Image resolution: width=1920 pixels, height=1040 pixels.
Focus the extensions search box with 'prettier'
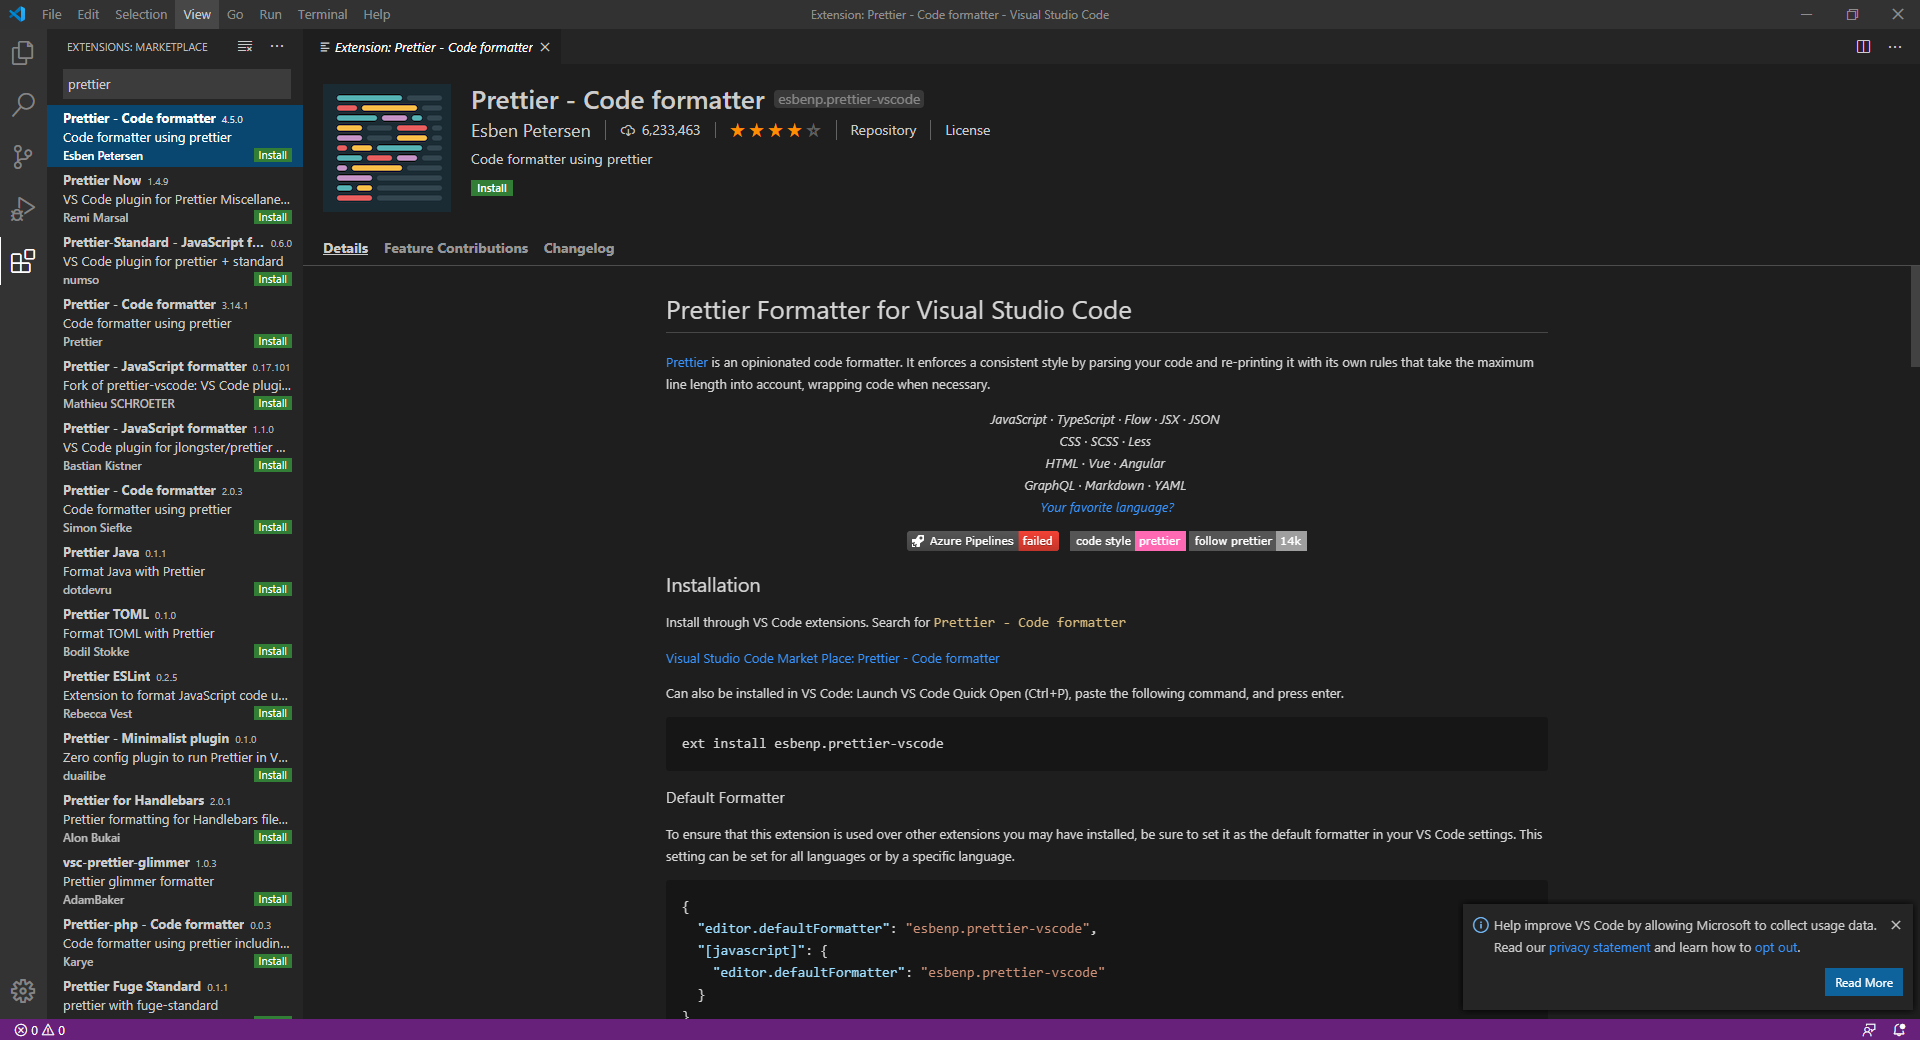pyautogui.click(x=177, y=84)
